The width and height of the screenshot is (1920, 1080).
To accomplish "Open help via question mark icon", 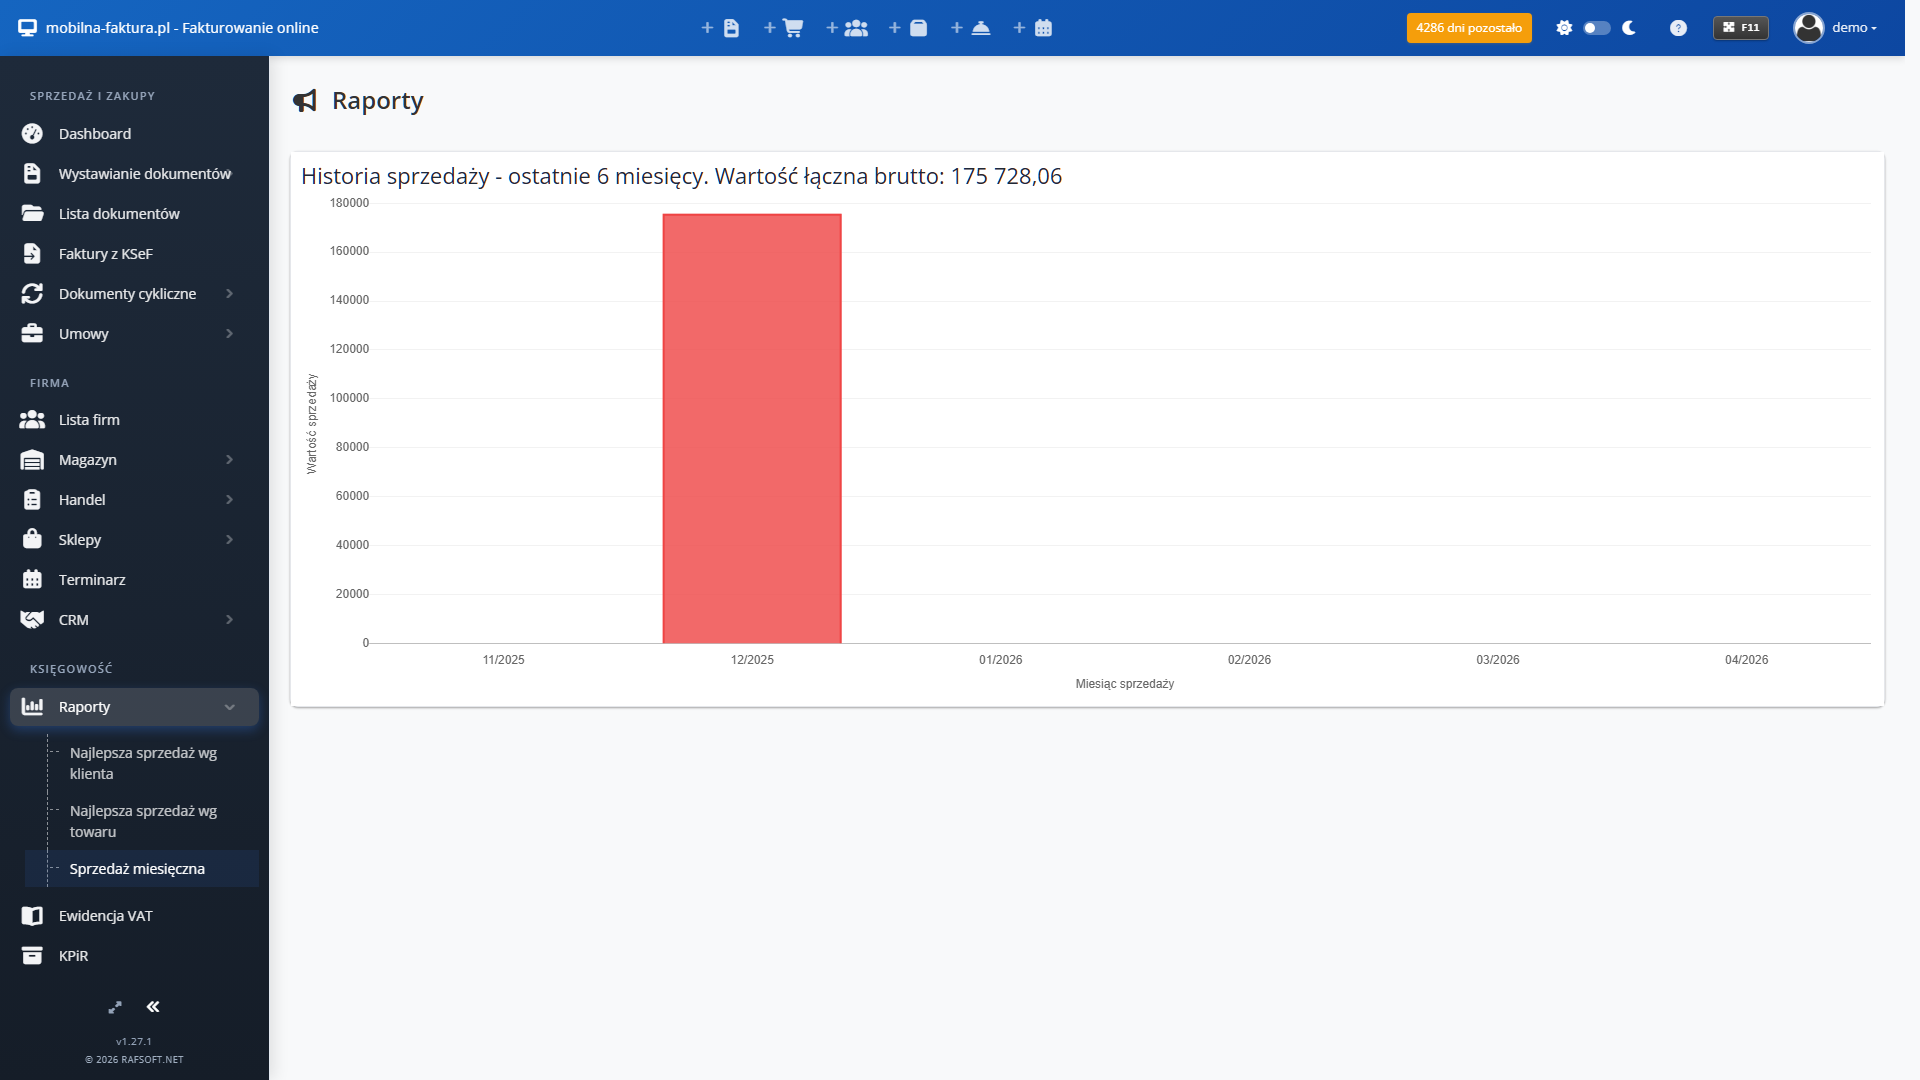I will pyautogui.click(x=1678, y=28).
